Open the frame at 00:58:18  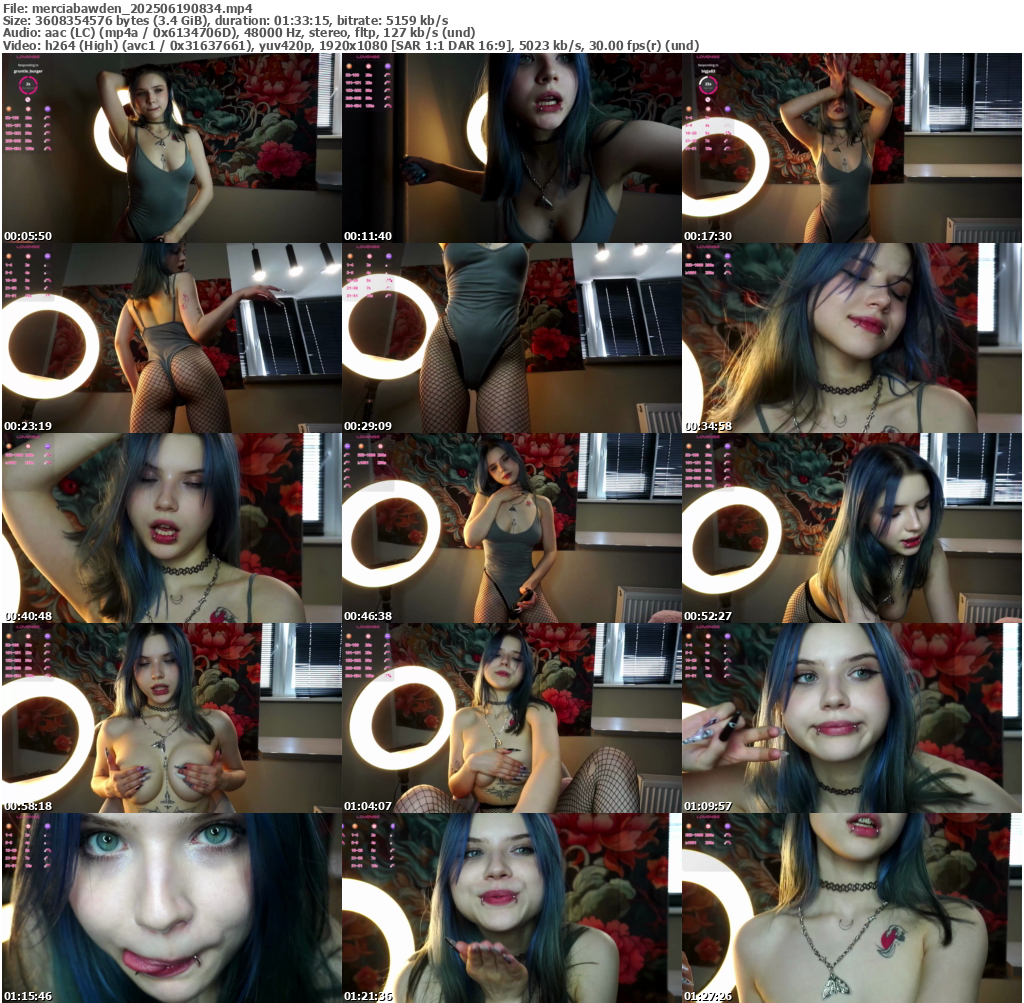coord(171,717)
